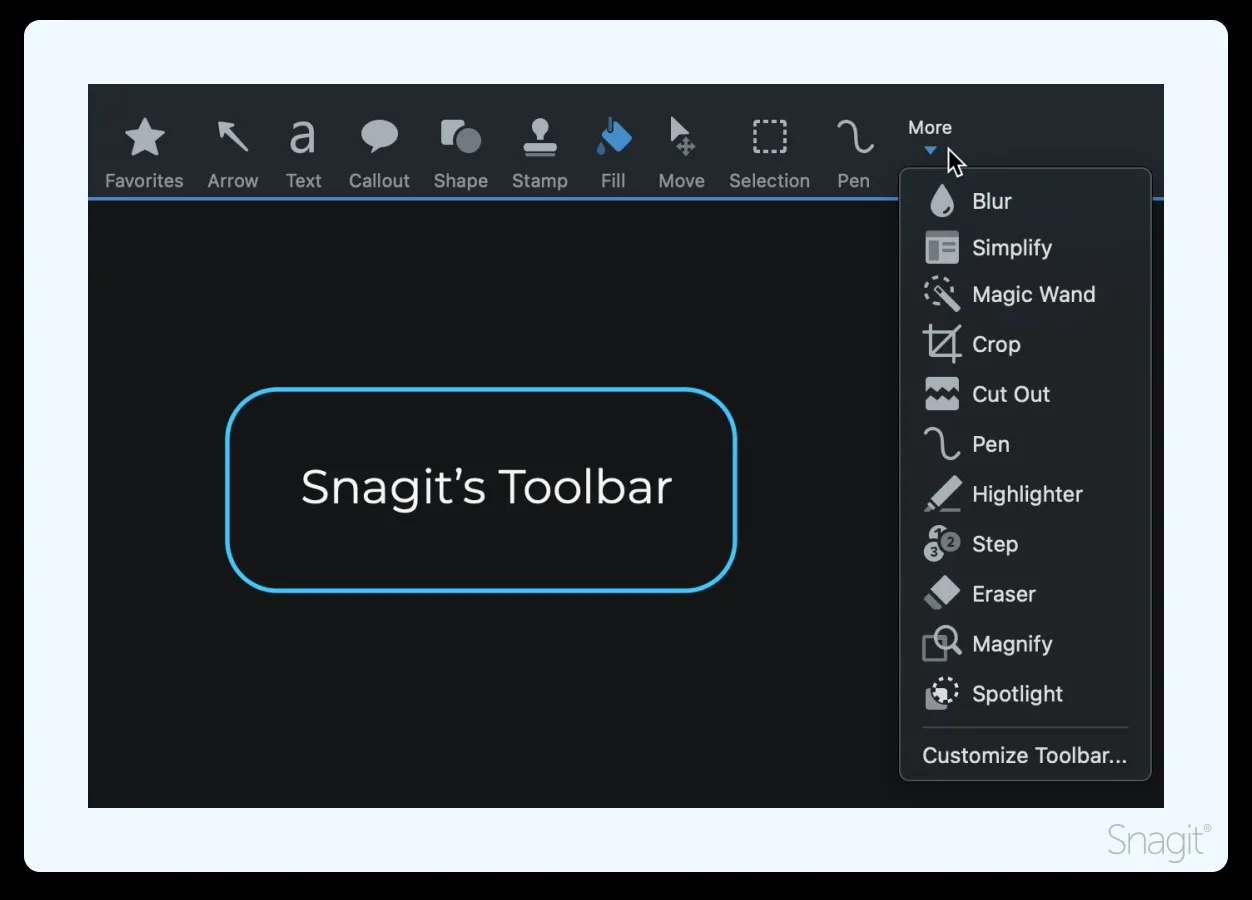Image resolution: width=1252 pixels, height=900 pixels.
Task: Open Customize Toolbar... option
Action: 1025,755
